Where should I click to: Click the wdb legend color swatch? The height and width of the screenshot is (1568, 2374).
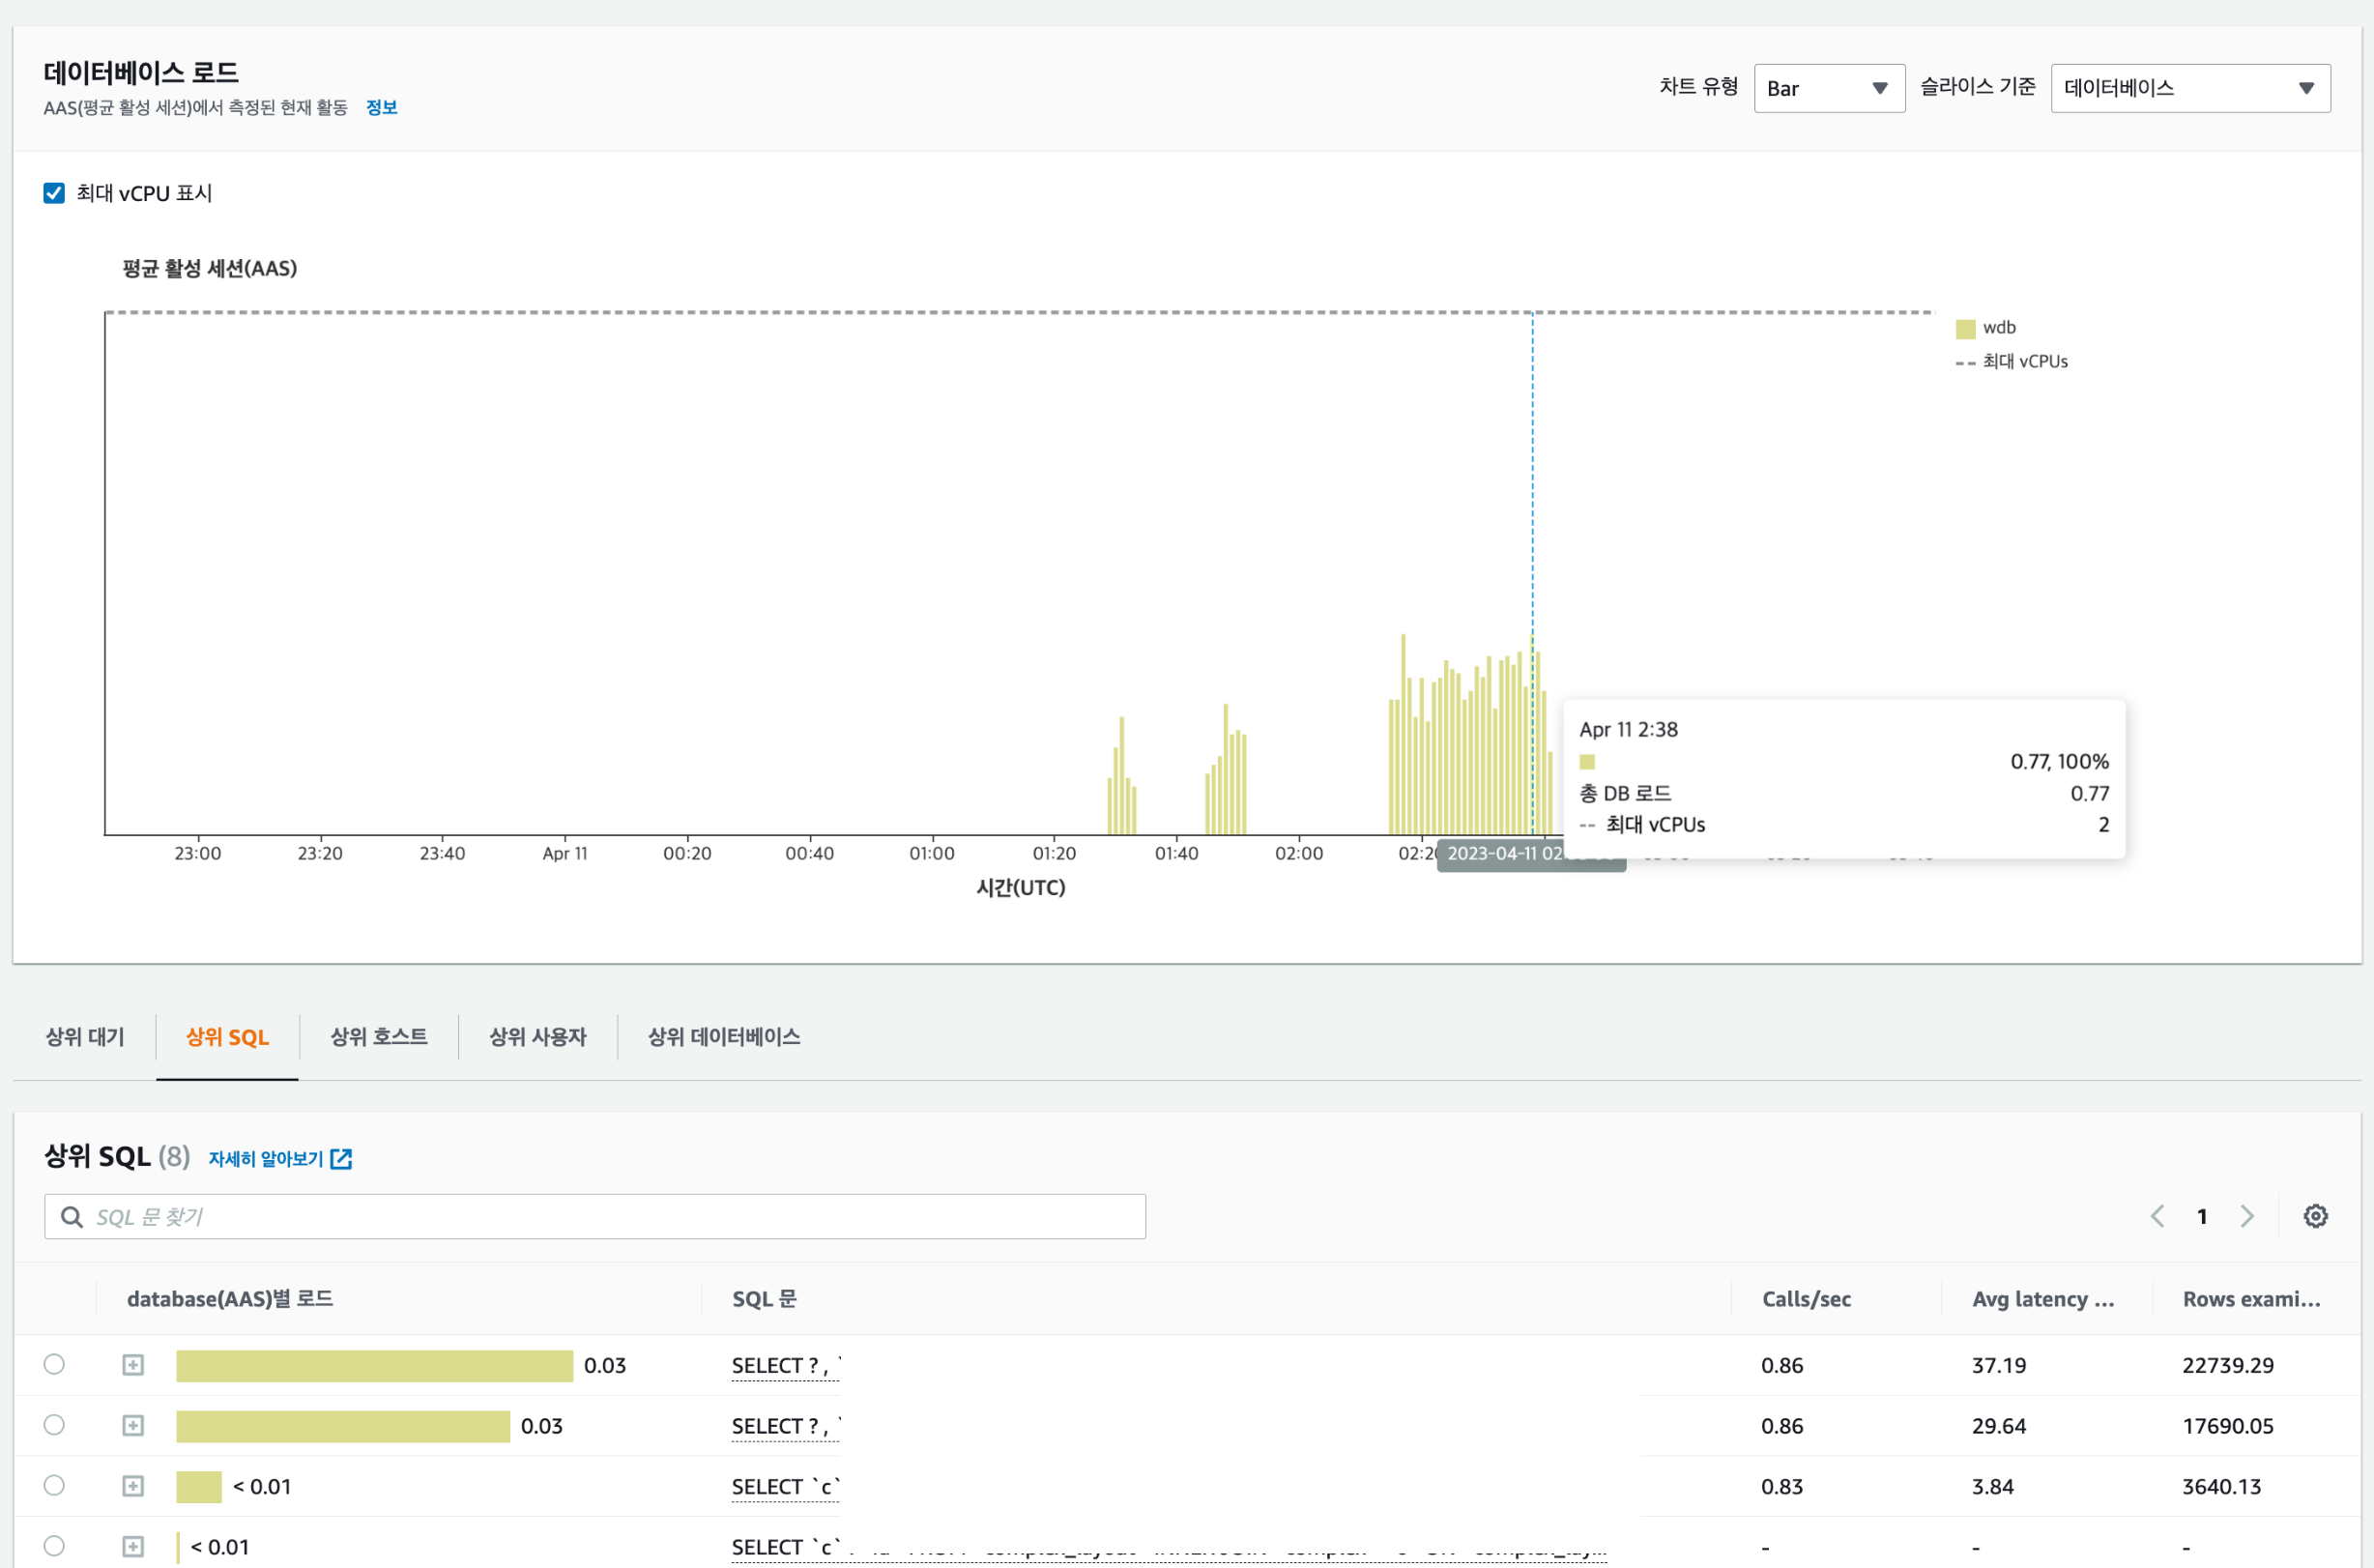(1965, 328)
